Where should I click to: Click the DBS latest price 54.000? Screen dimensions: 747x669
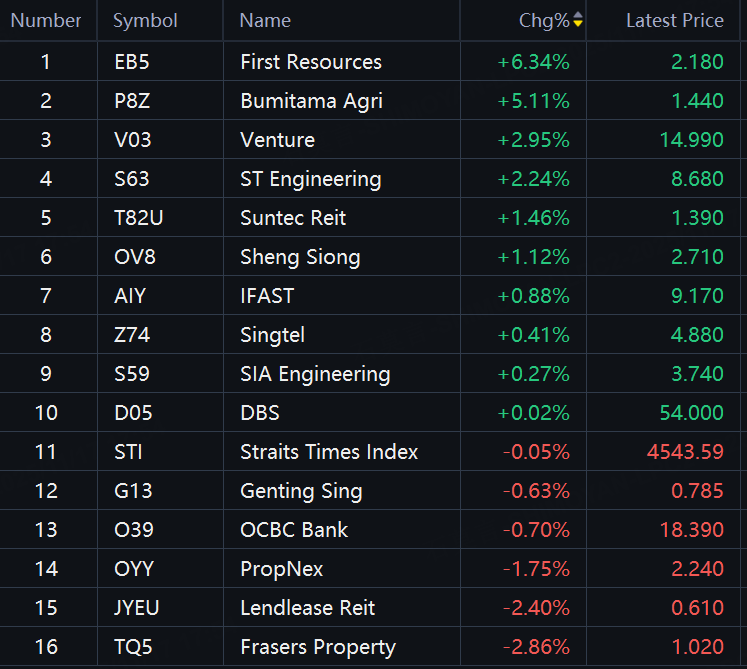coord(691,413)
